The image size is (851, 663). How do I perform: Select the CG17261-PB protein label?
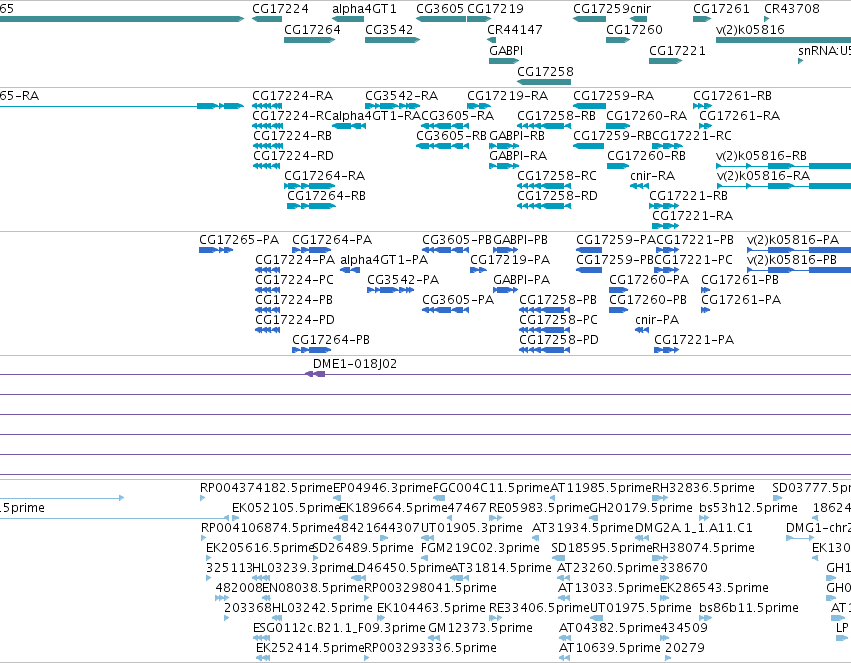pos(740,280)
